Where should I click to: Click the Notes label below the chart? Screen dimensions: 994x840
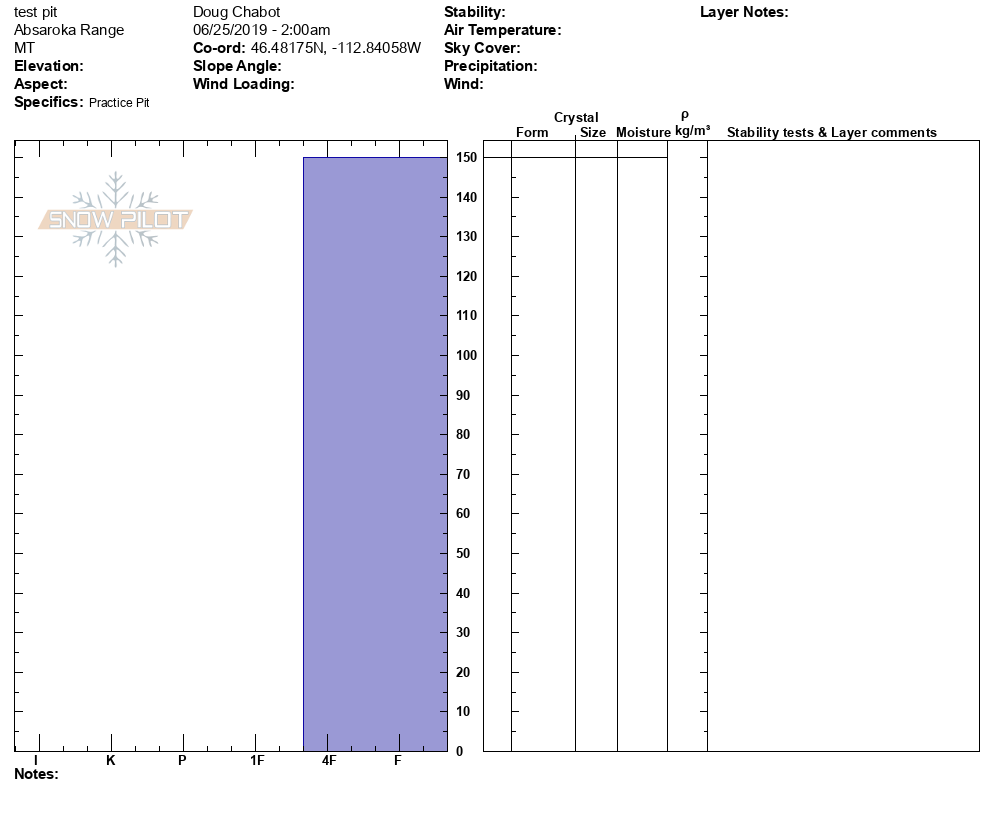[36, 774]
